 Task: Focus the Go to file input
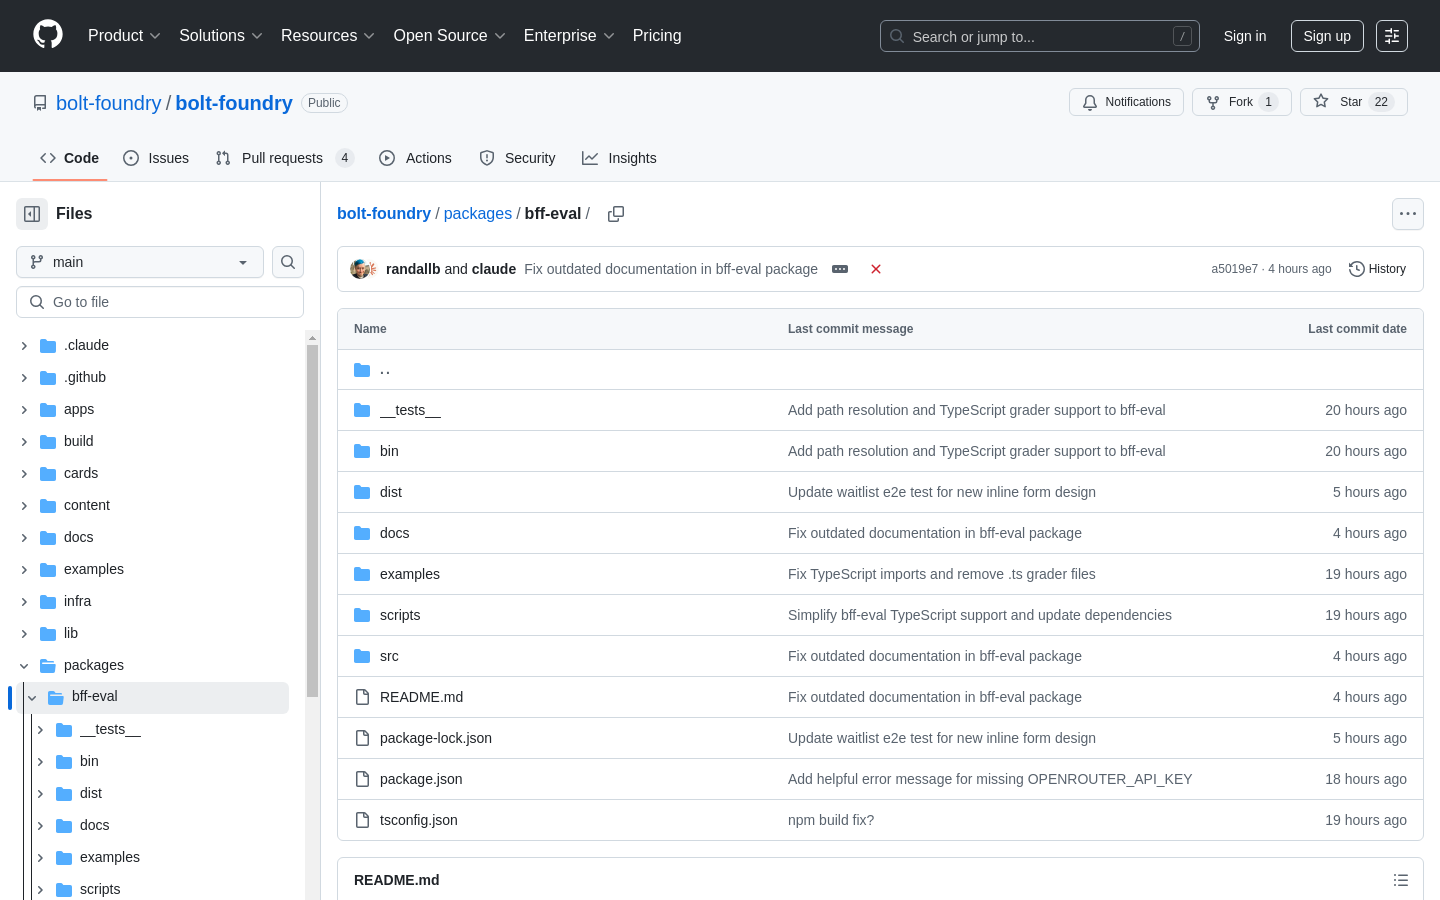(160, 302)
